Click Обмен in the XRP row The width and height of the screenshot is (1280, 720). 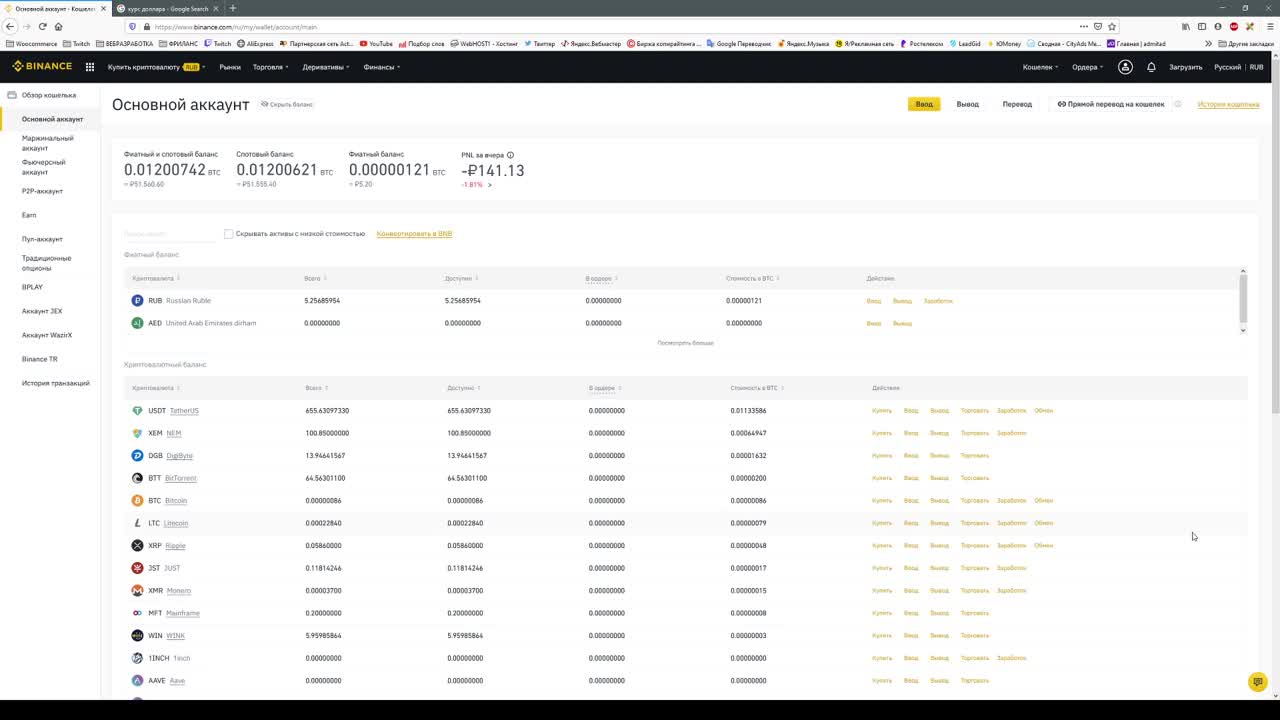pyautogui.click(x=1044, y=546)
